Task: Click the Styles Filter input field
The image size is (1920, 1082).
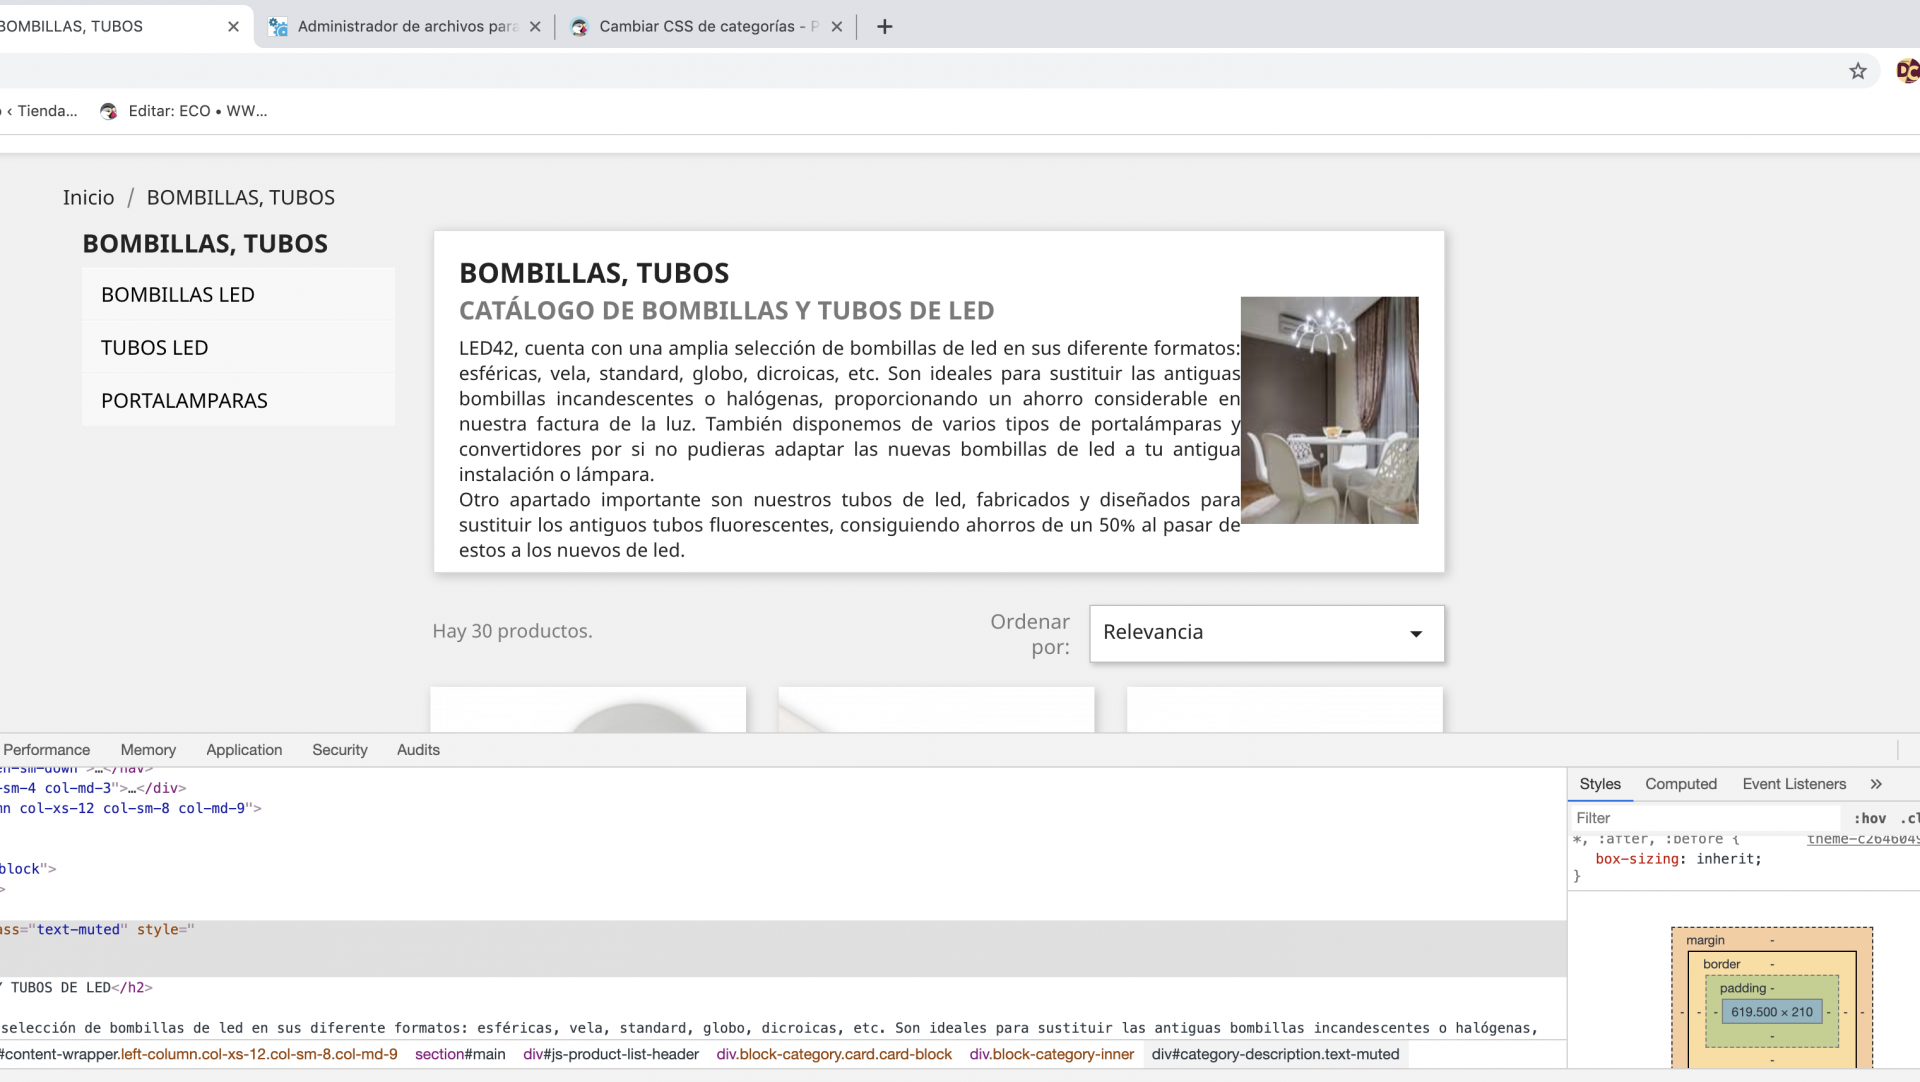Action: pos(1700,818)
